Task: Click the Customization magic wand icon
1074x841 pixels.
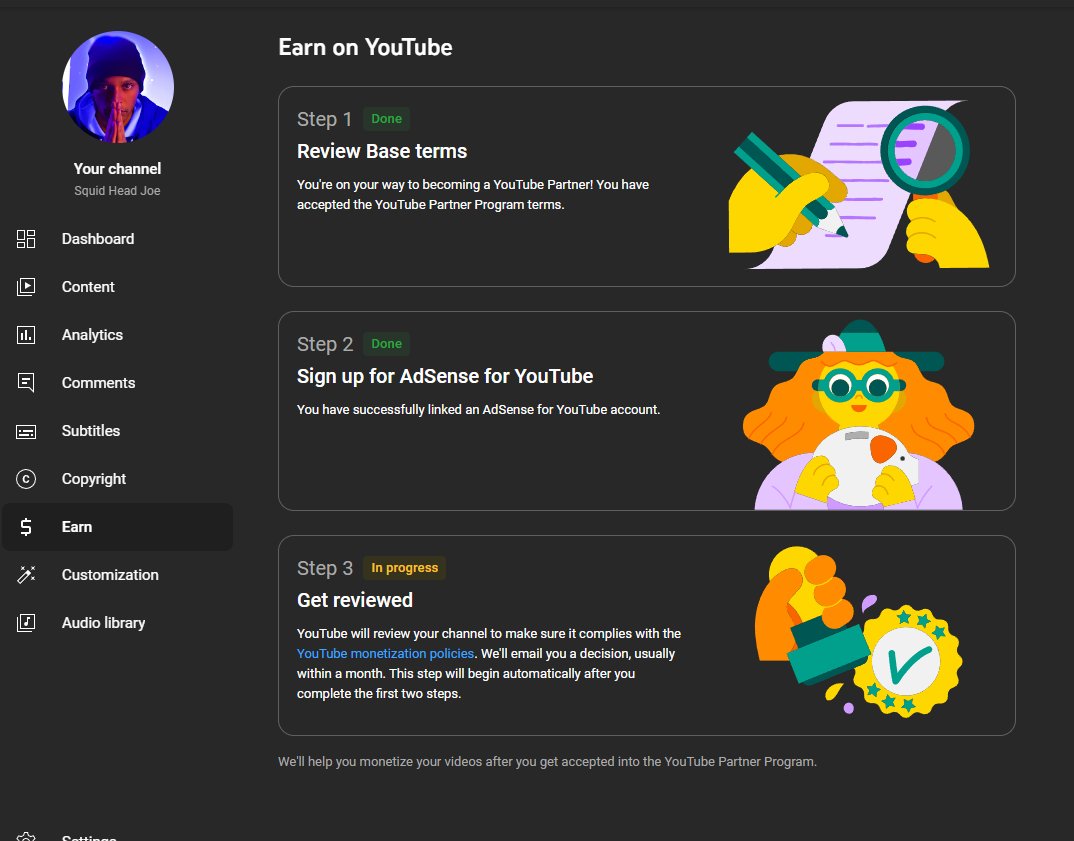Action: coord(26,575)
